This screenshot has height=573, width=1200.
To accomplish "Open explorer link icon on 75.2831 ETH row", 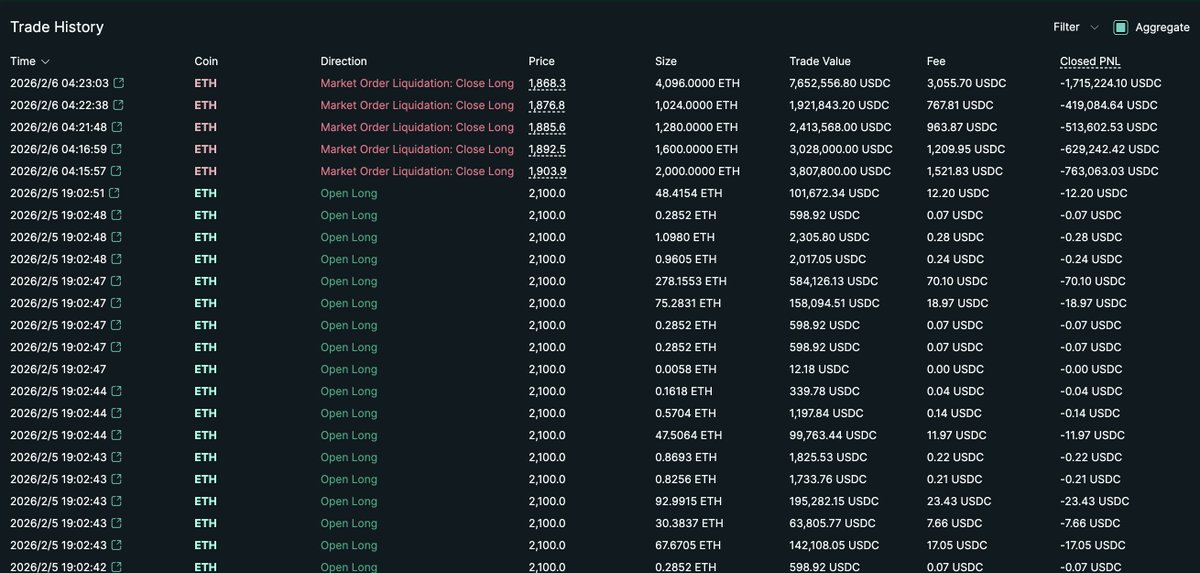I will pos(116,303).
